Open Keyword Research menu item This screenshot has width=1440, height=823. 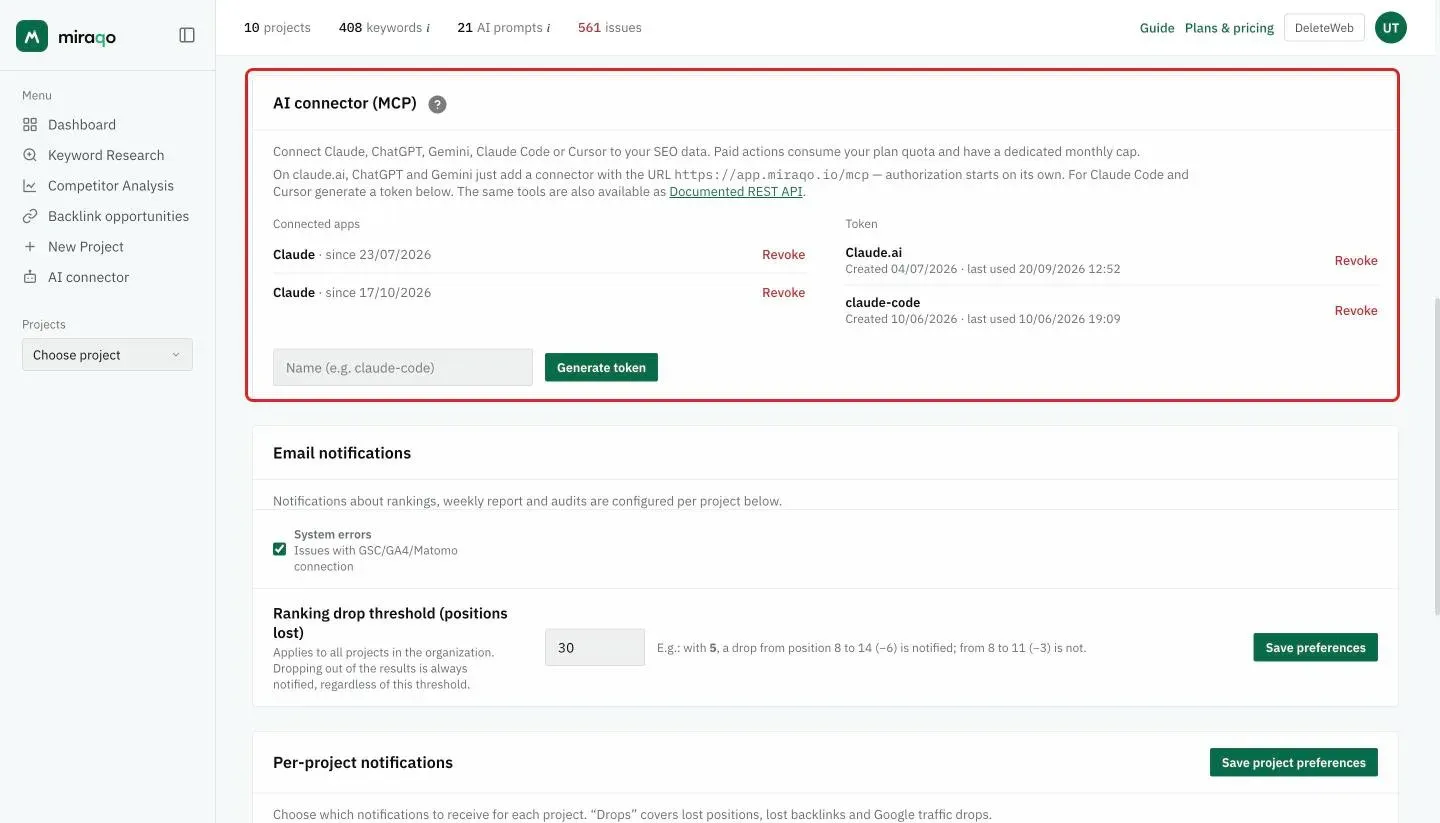106,155
